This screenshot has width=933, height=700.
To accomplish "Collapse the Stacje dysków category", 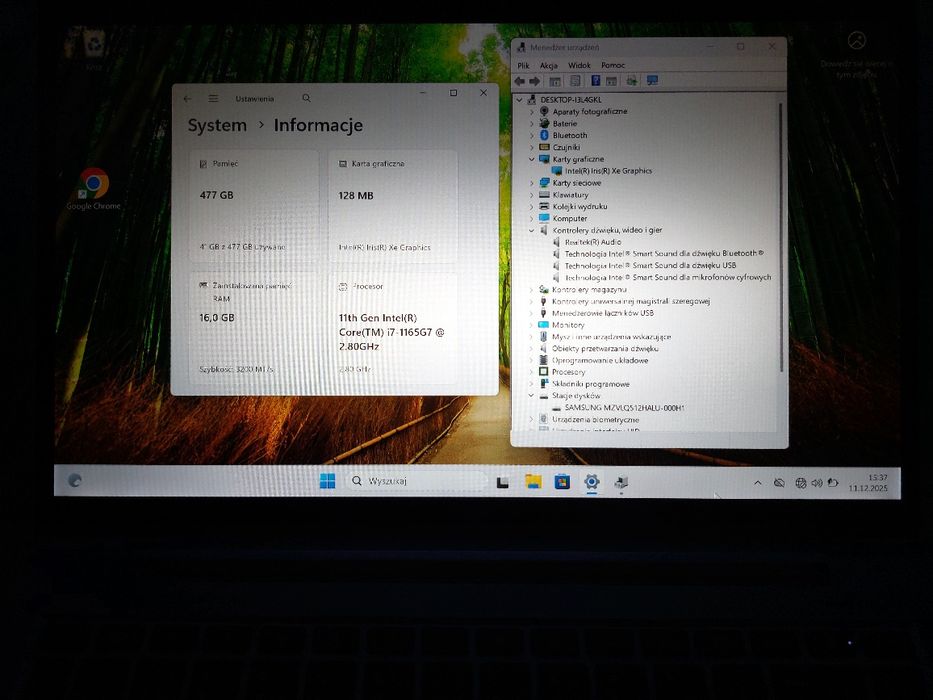I will point(531,396).
